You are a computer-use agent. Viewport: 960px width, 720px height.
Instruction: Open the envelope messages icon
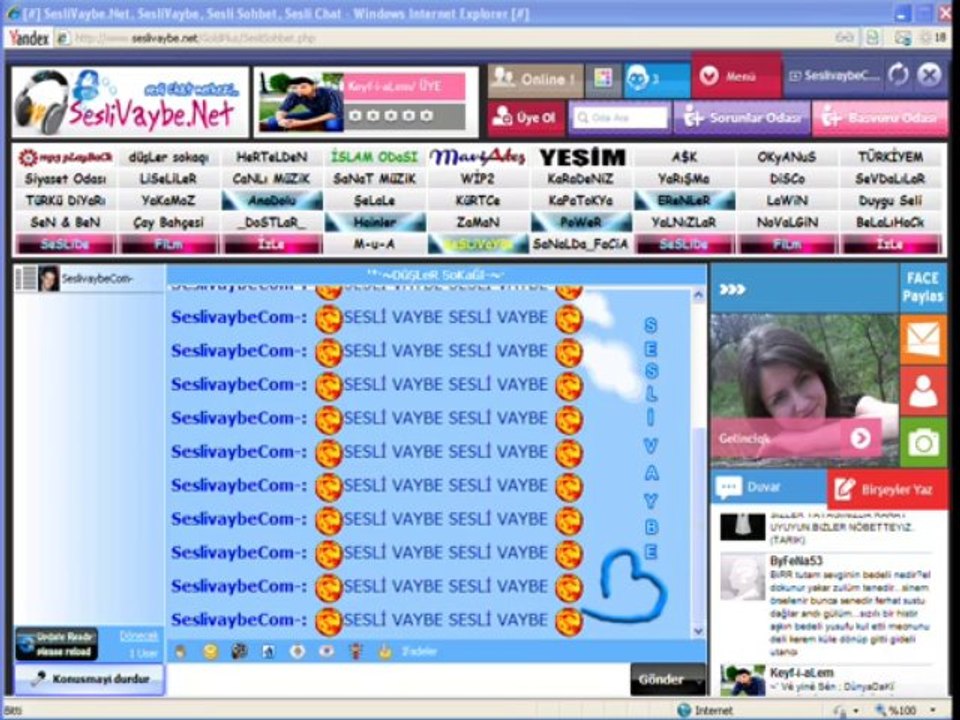click(x=923, y=339)
